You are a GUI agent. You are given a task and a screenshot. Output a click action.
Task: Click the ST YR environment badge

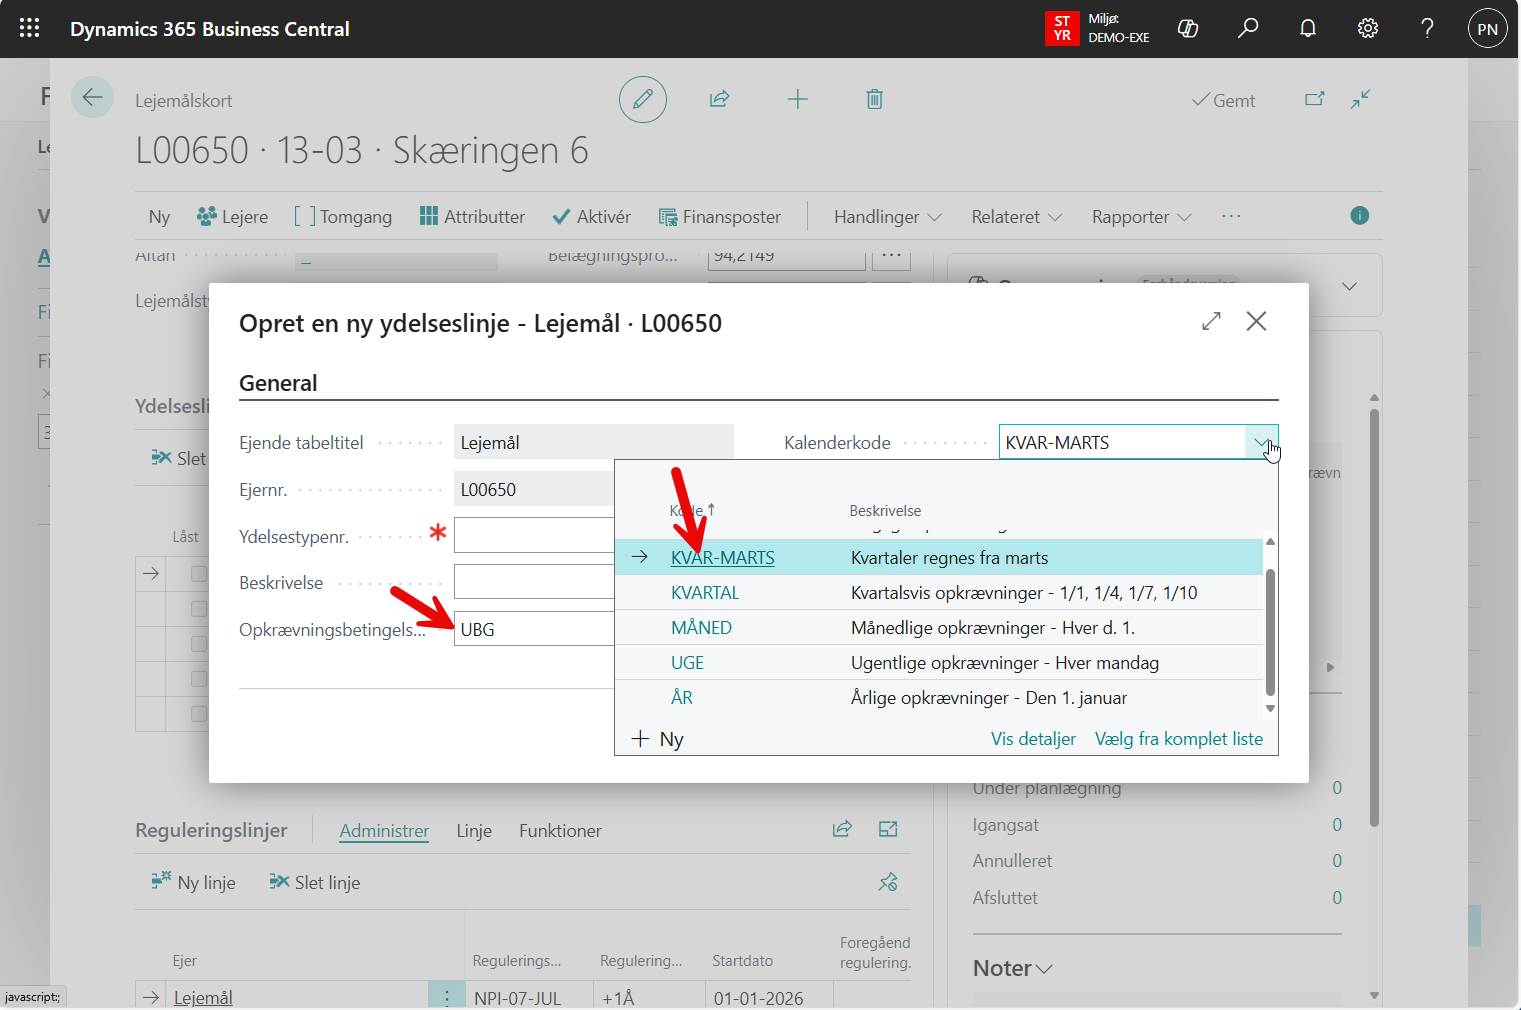[x=1062, y=28]
